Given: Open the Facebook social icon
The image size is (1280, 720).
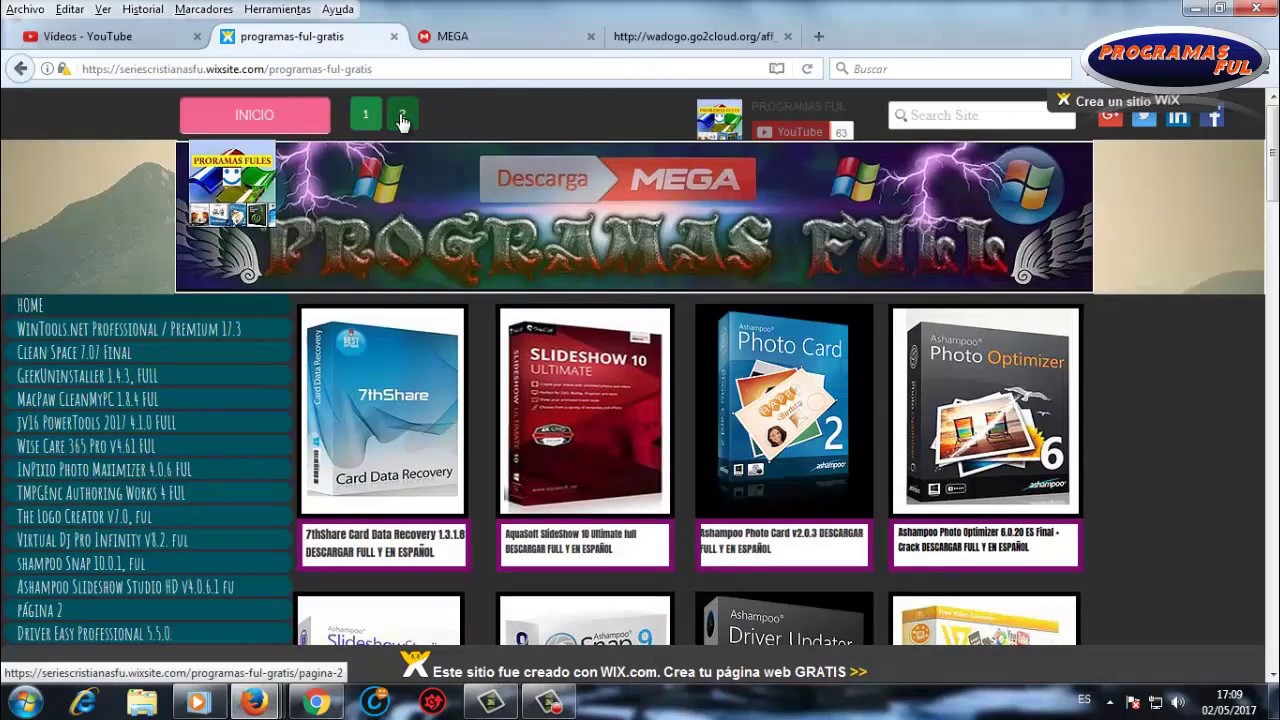Looking at the screenshot, I should [x=1212, y=117].
